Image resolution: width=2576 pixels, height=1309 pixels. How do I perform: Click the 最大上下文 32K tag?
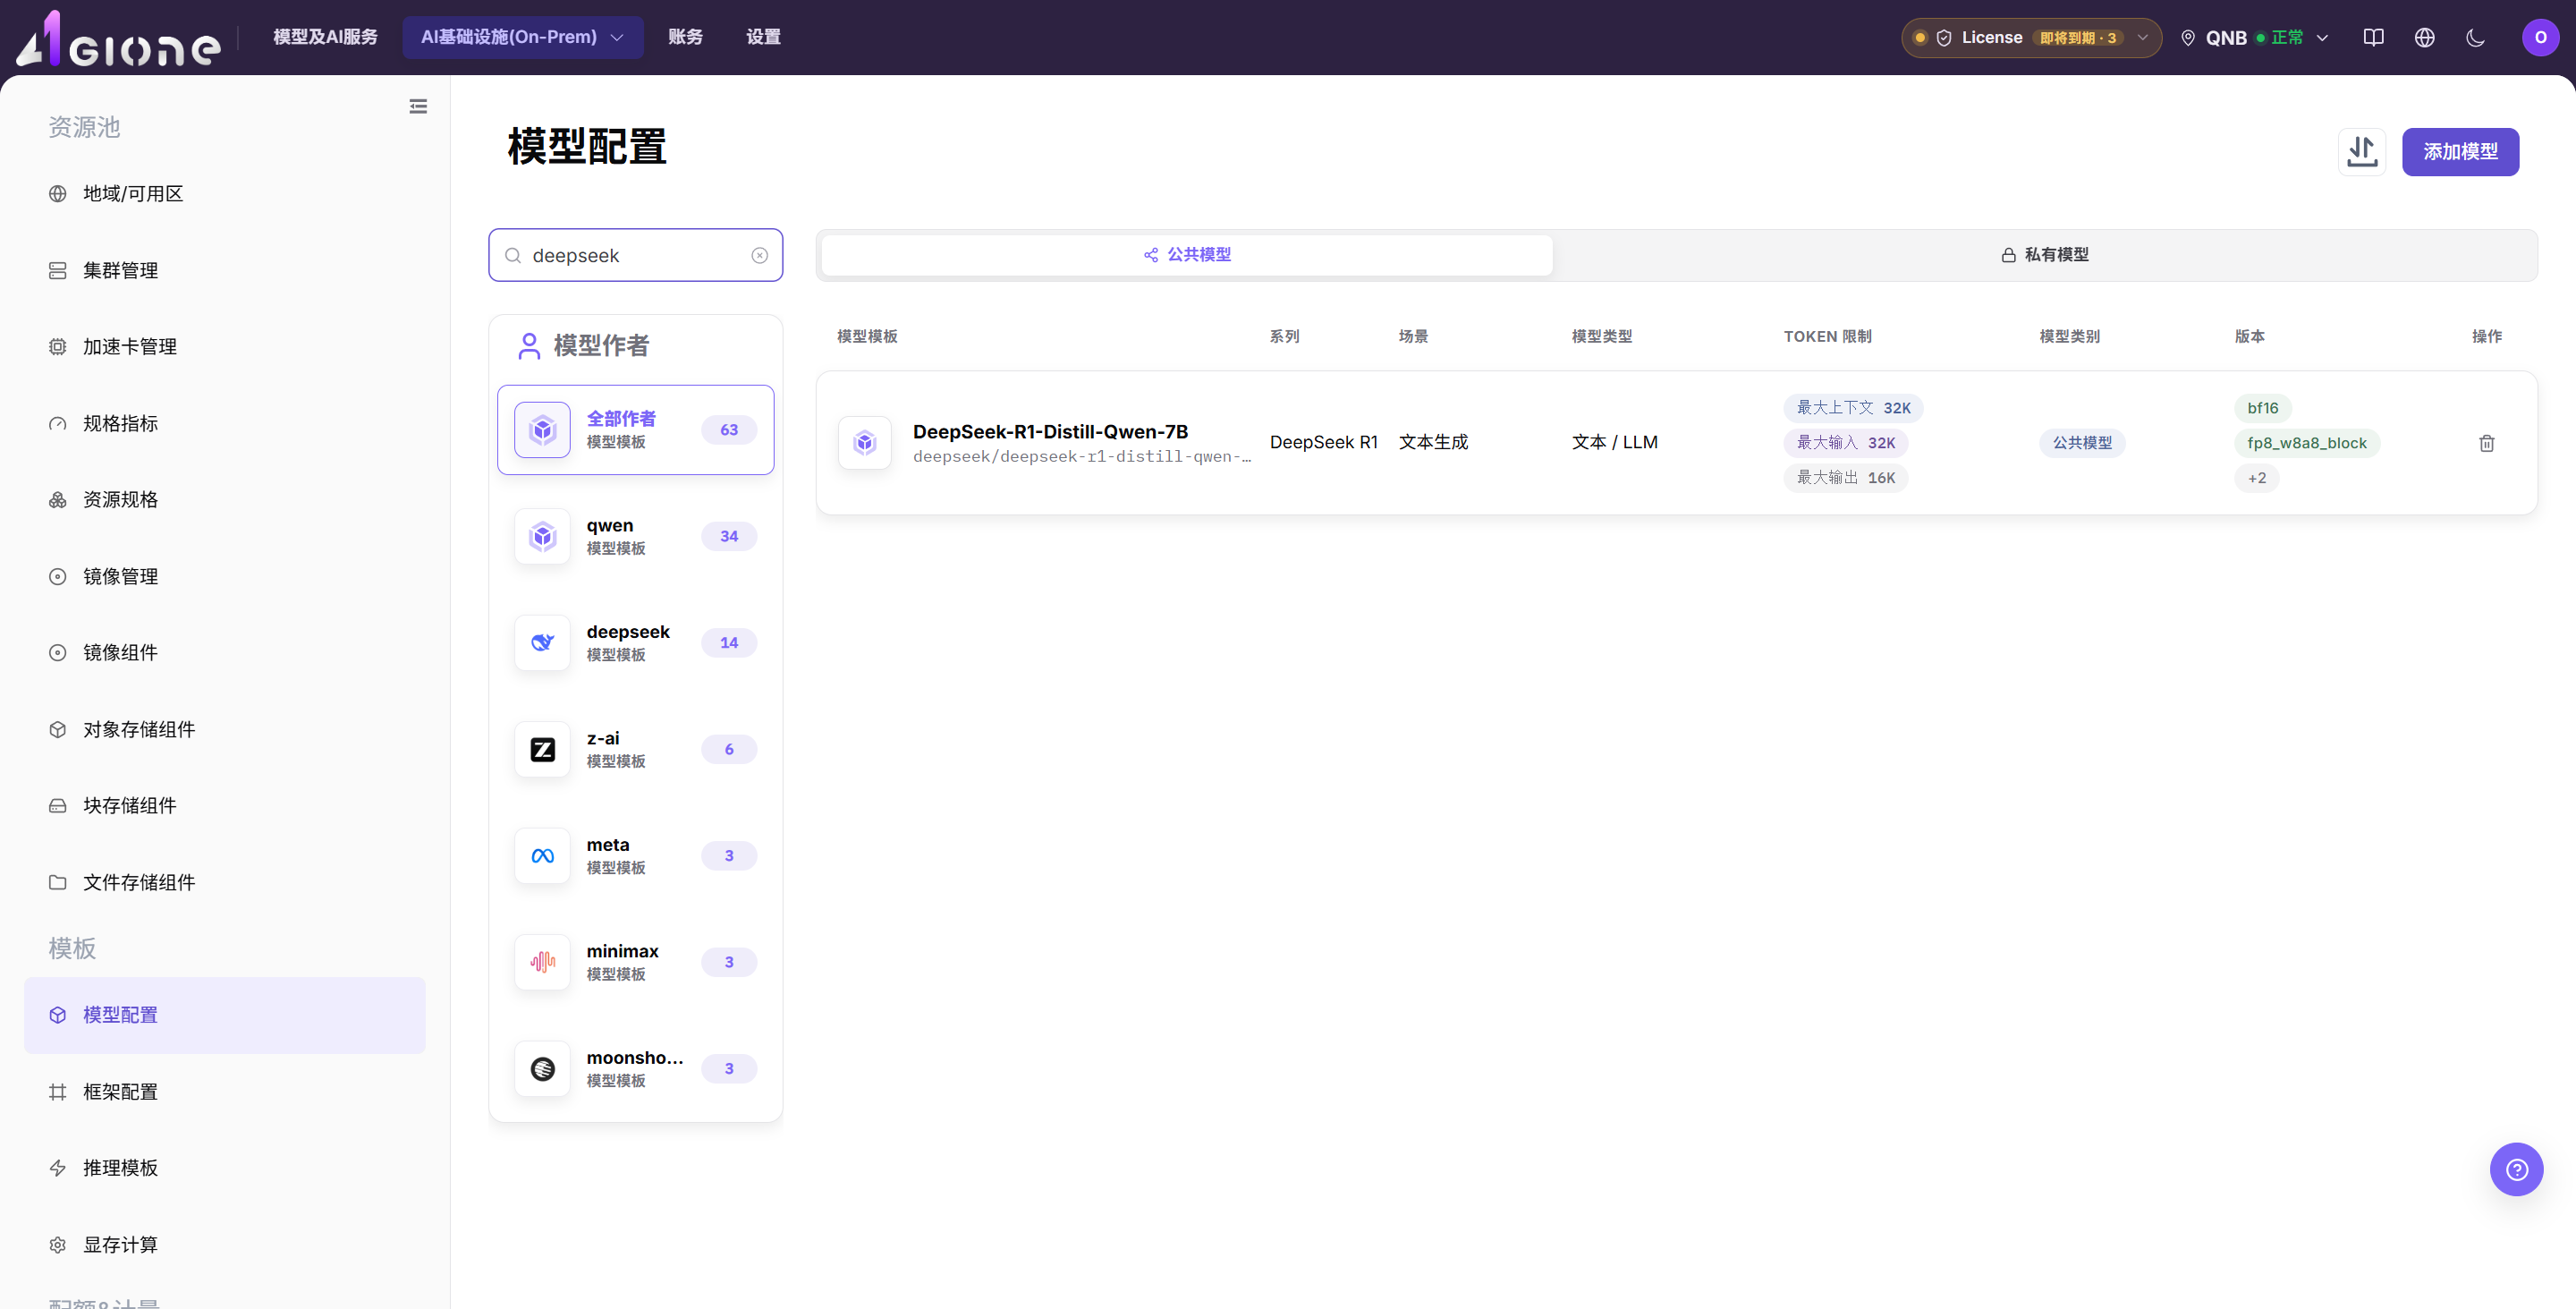click(x=1853, y=408)
